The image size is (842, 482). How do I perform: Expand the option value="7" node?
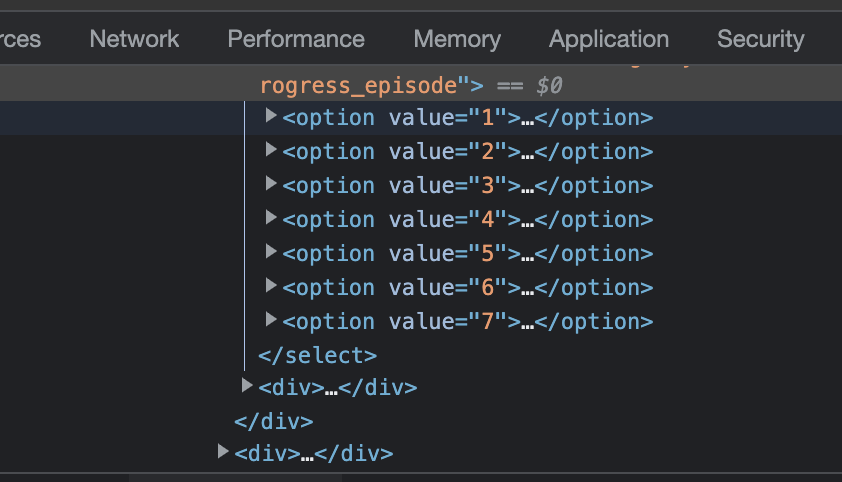pos(271,319)
